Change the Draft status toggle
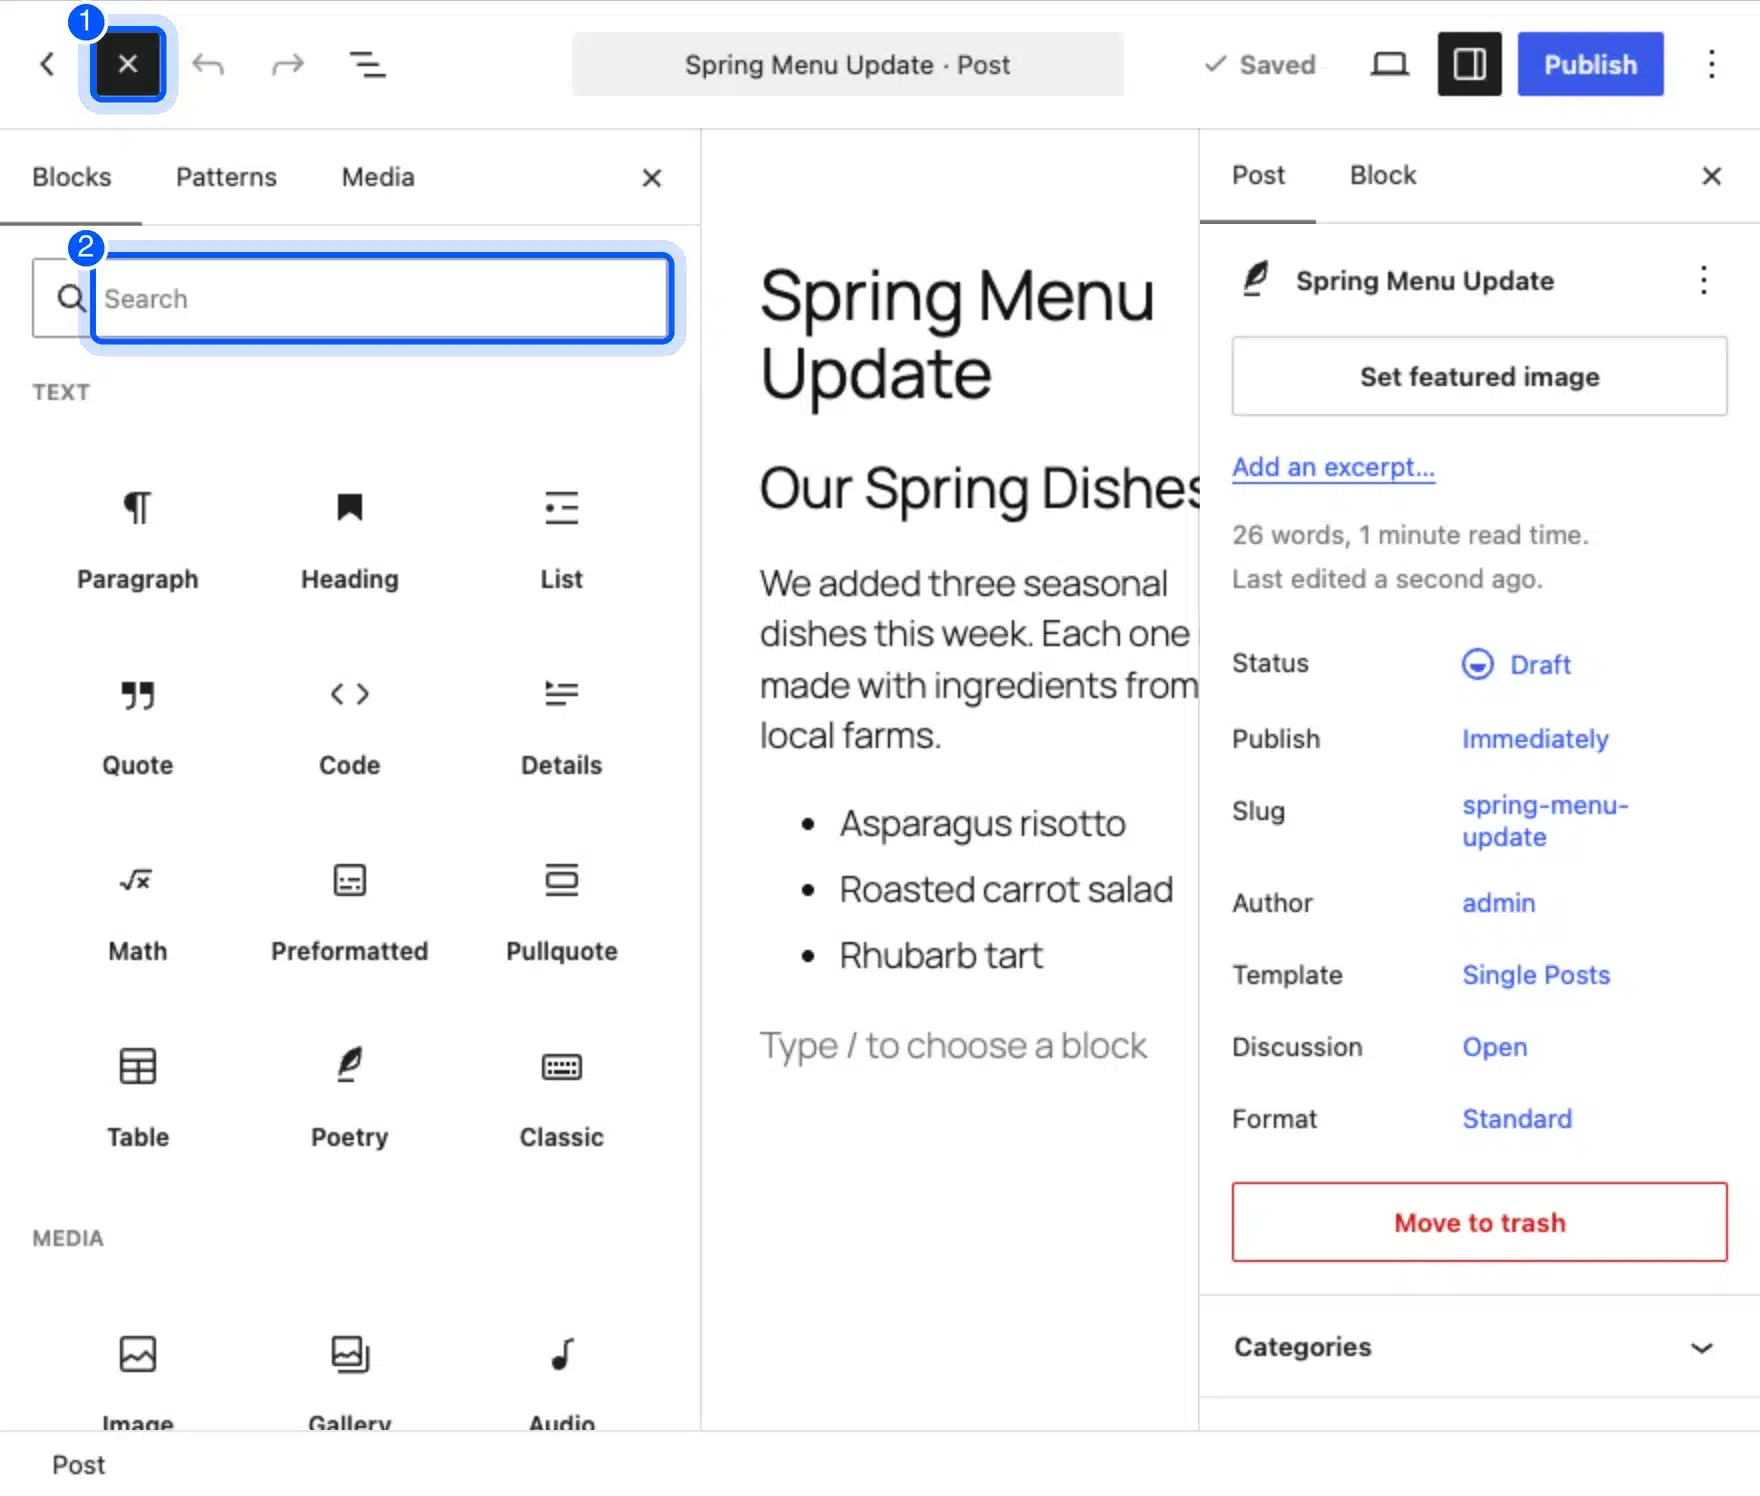1760x1496 pixels. [1517, 664]
